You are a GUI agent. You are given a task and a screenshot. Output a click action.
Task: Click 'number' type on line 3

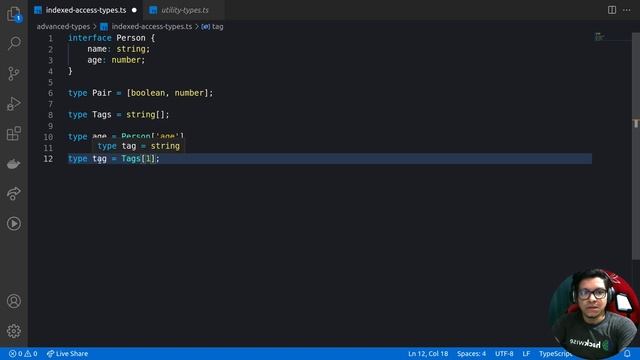(126, 60)
